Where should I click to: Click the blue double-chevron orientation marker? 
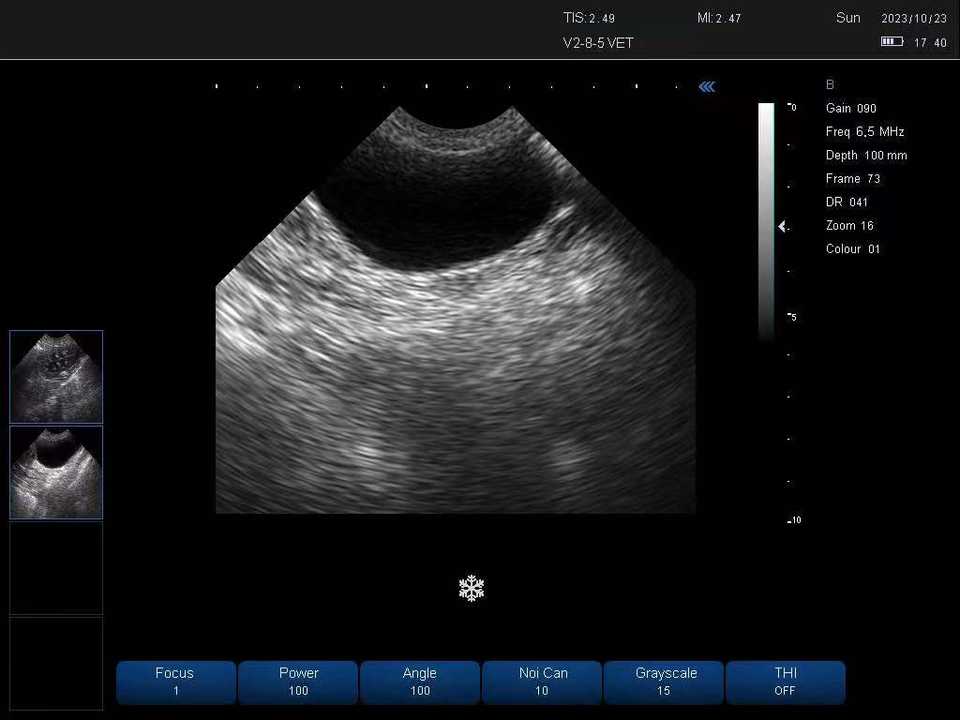[x=707, y=87]
